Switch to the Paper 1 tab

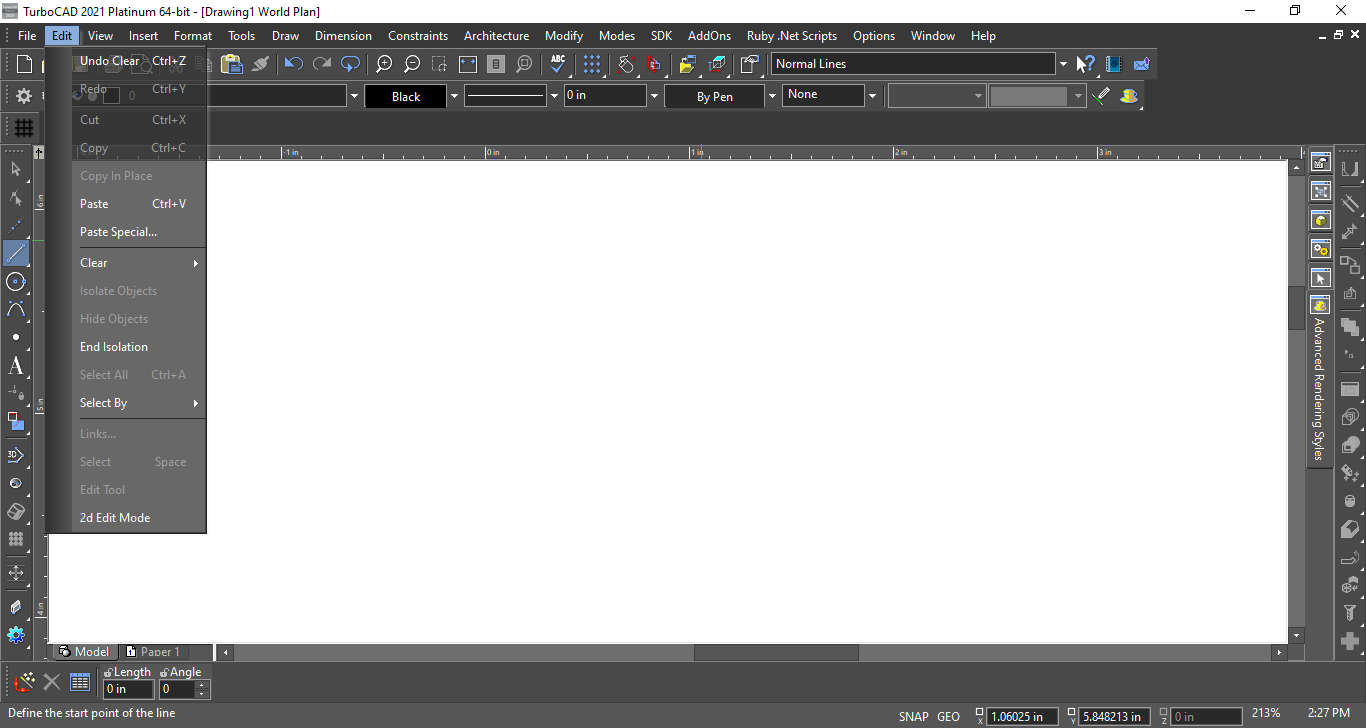[x=152, y=652]
